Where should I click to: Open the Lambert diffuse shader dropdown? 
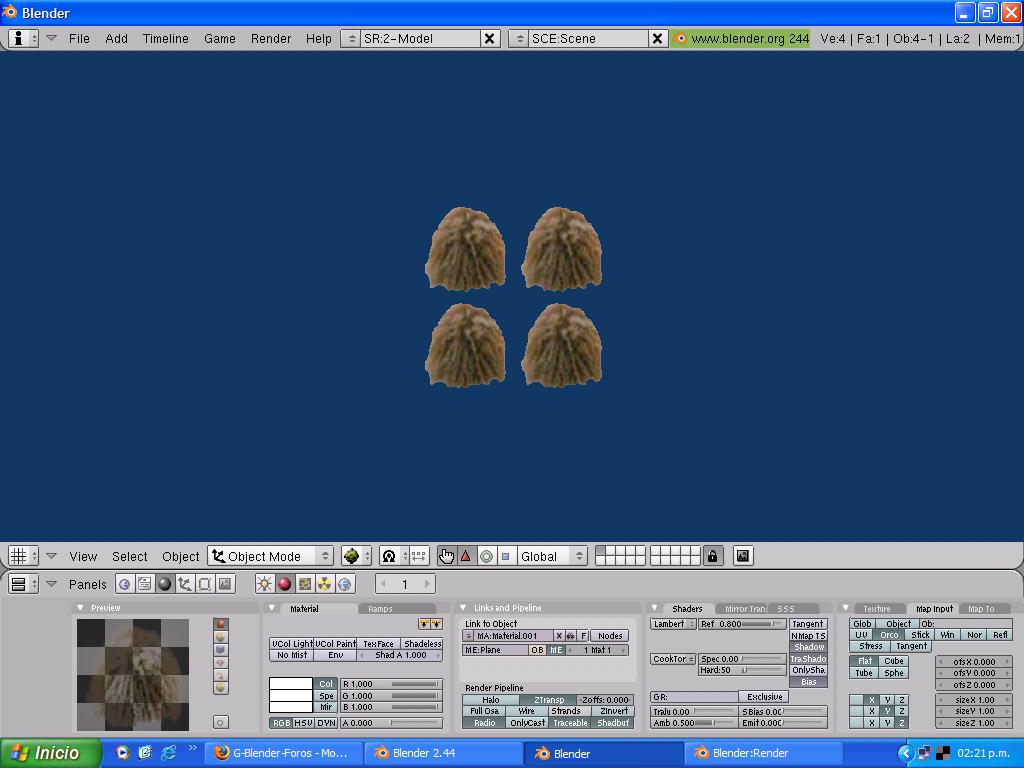pyautogui.click(x=673, y=624)
